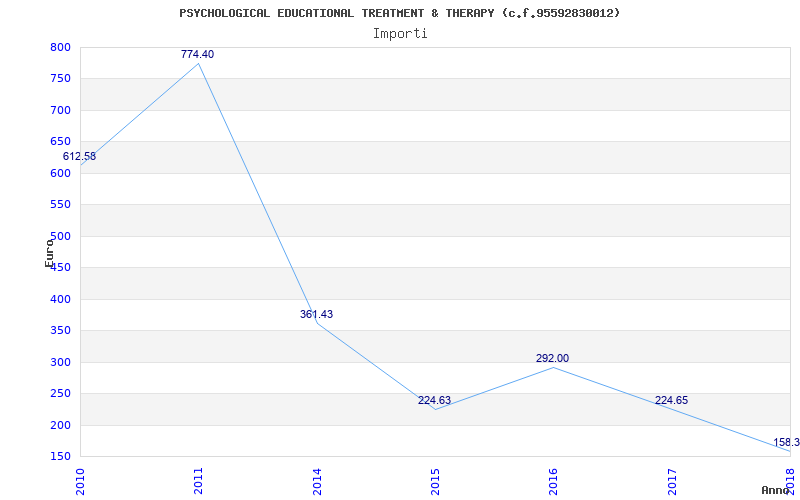The width and height of the screenshot is (800, 500).
Task: Click the 650 y-axis tick label
Action: tap(60, 142)
